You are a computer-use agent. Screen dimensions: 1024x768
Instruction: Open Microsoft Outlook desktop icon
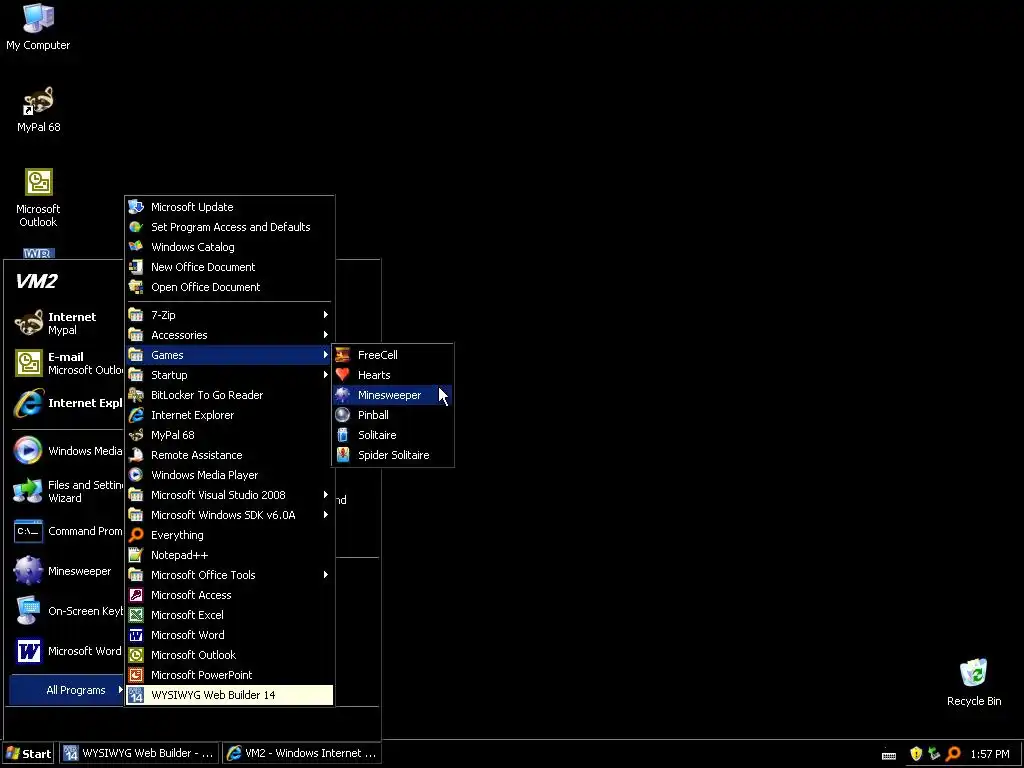(x=39, y=198)
